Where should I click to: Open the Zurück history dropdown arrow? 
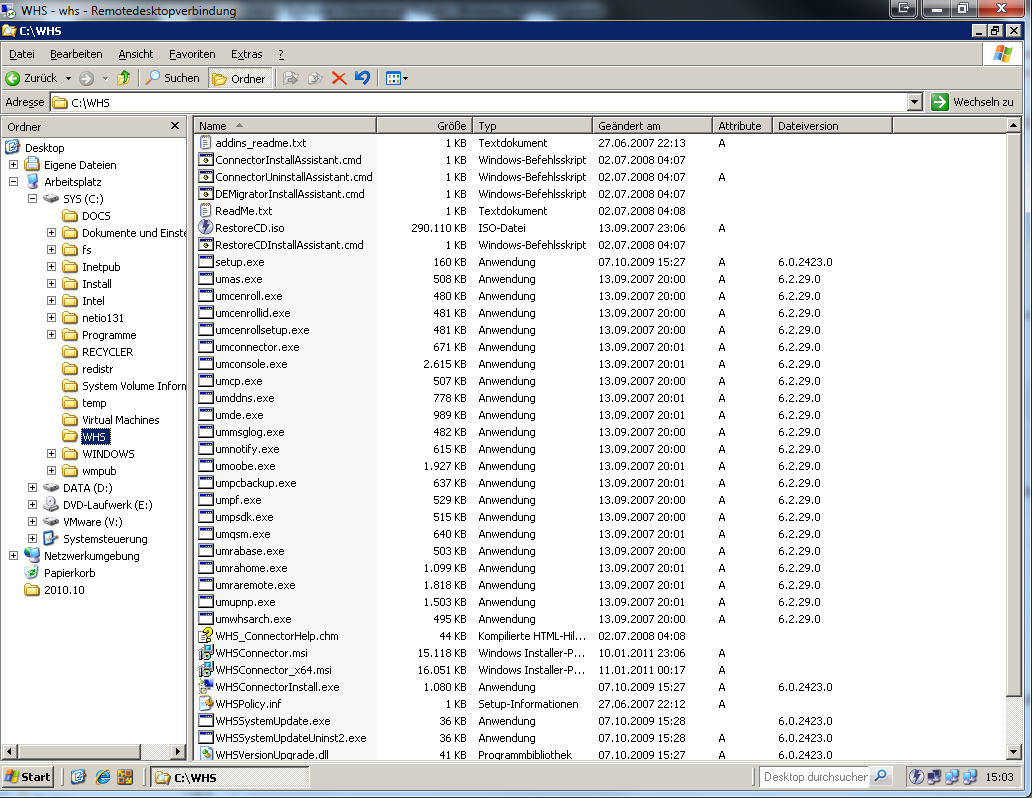point(68,78)
